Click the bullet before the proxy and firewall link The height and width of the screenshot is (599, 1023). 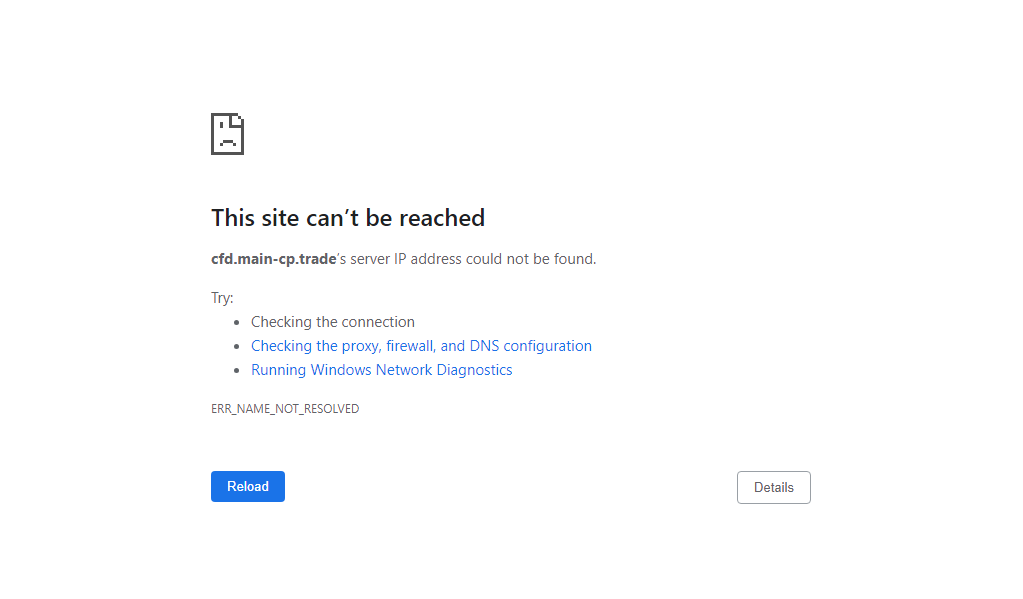pos(237,346)
